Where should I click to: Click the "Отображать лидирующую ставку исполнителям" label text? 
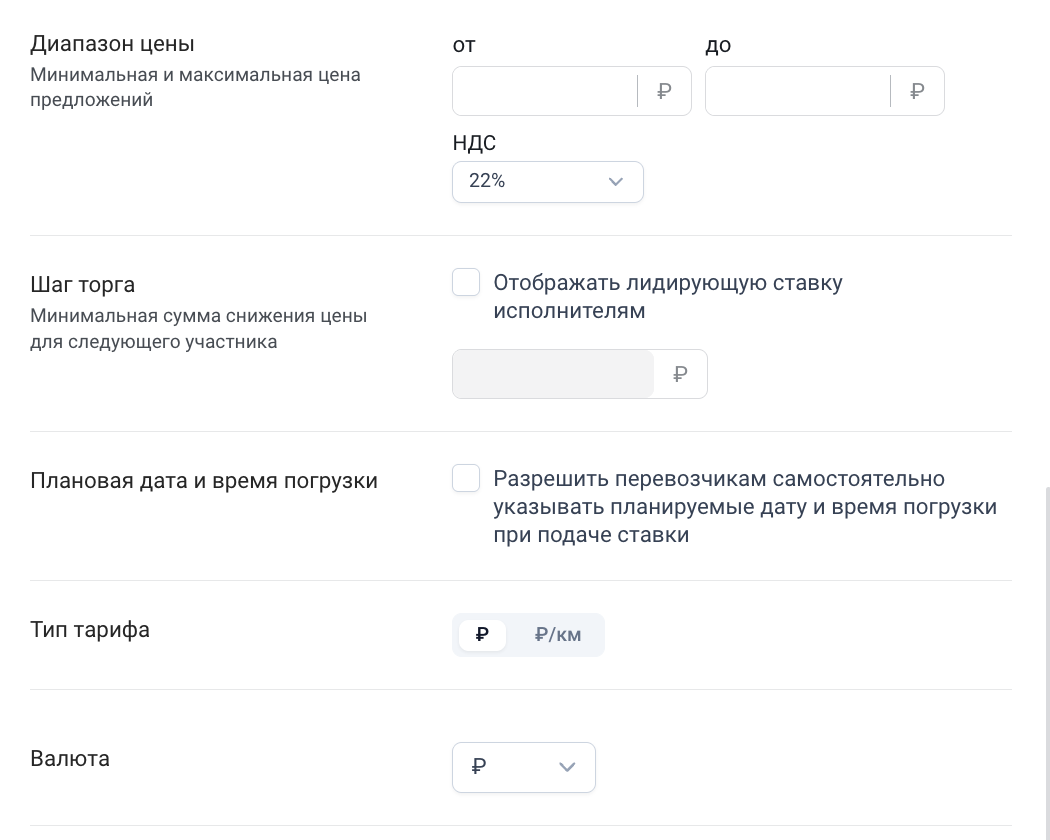[668, 297]
